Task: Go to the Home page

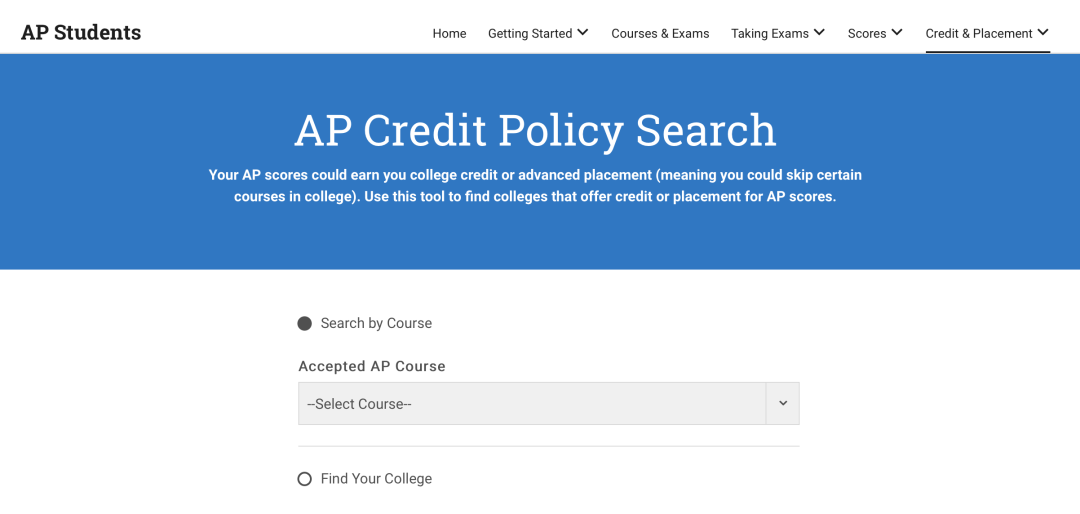Action: (x=449, y=33)
